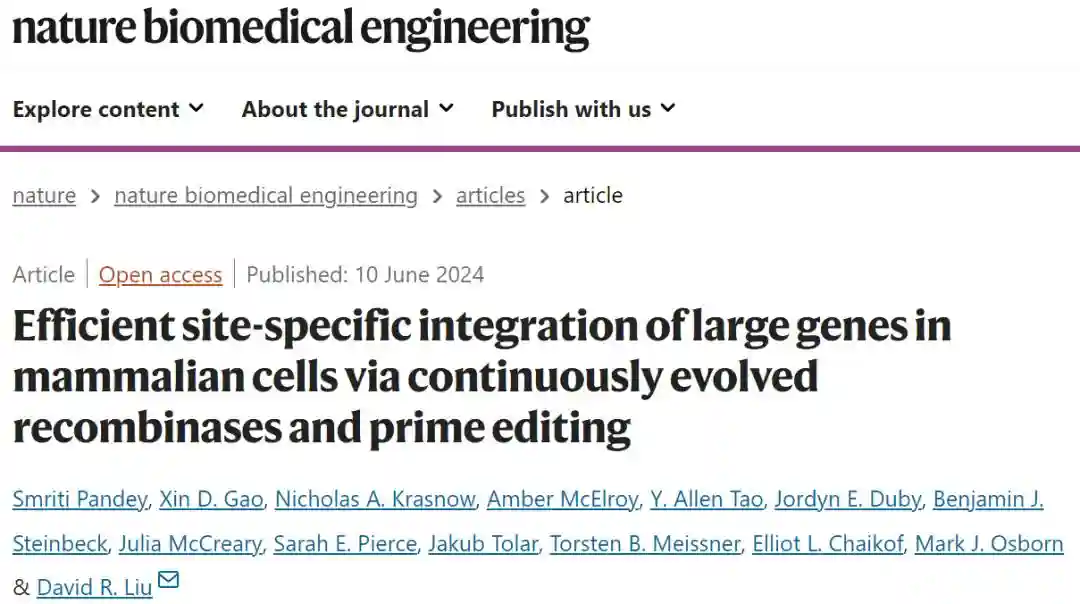Viewport: 1080px width, 604px height.
Task: View author Nicholas A. Krasnow
Action: click(x=374, y=499)
